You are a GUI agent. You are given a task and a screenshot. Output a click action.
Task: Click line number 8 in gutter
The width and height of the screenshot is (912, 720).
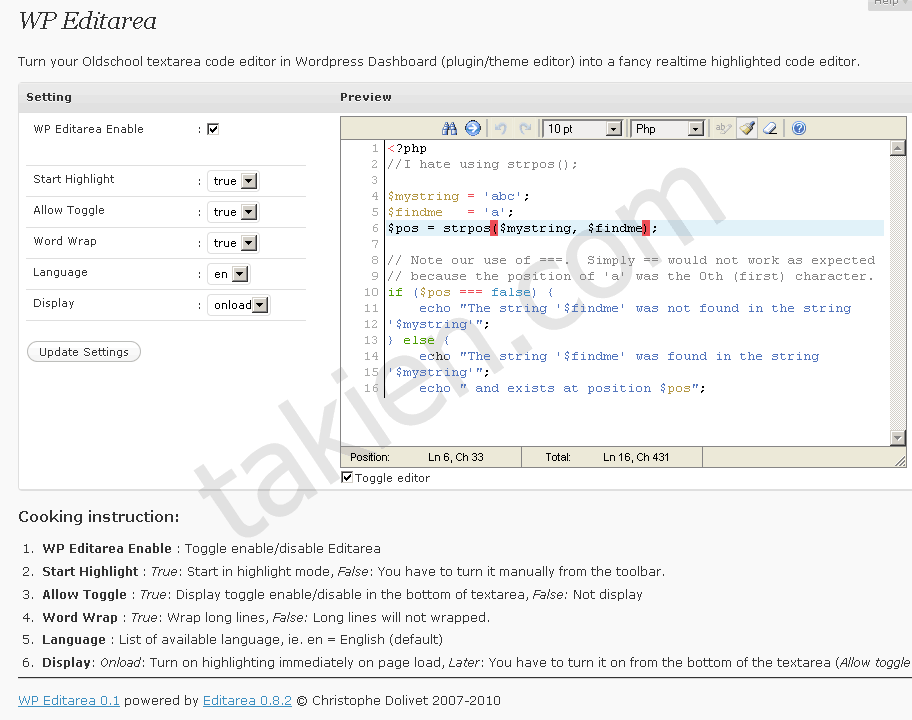[375, 260]
